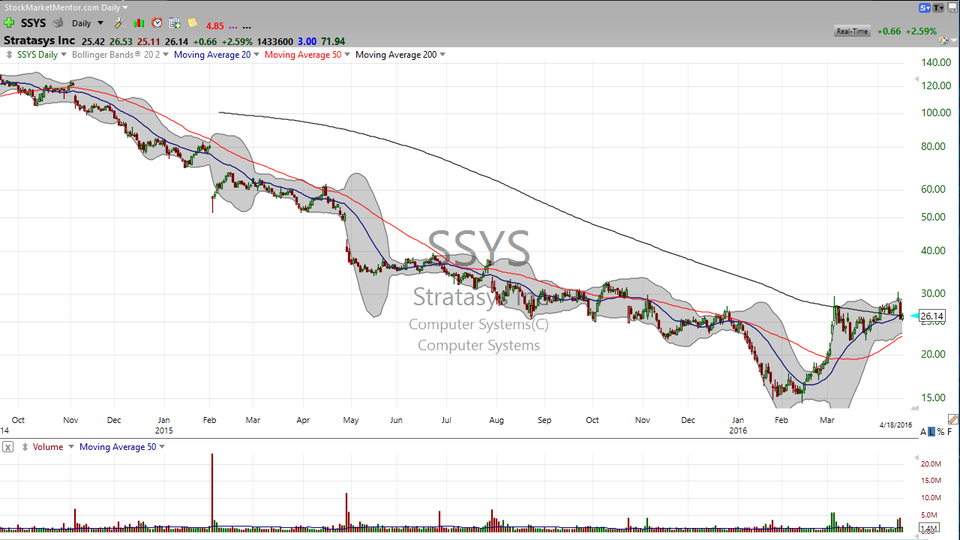Screen dimensions: 960x540
Task: Click the up-down arrows beside SSYS Daily
Action: click(x=9, y=54)
